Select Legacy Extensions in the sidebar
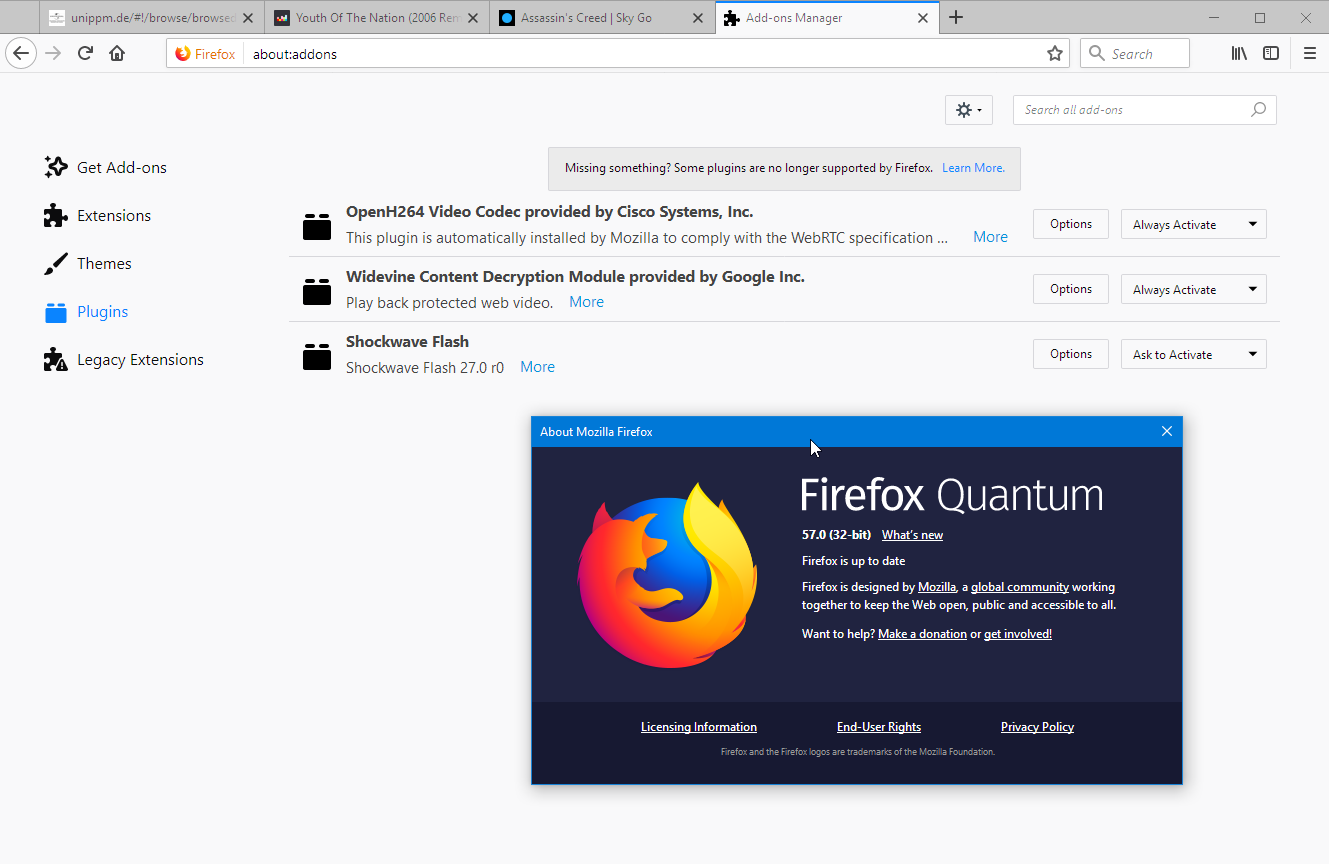 click(x=124, y=359)
